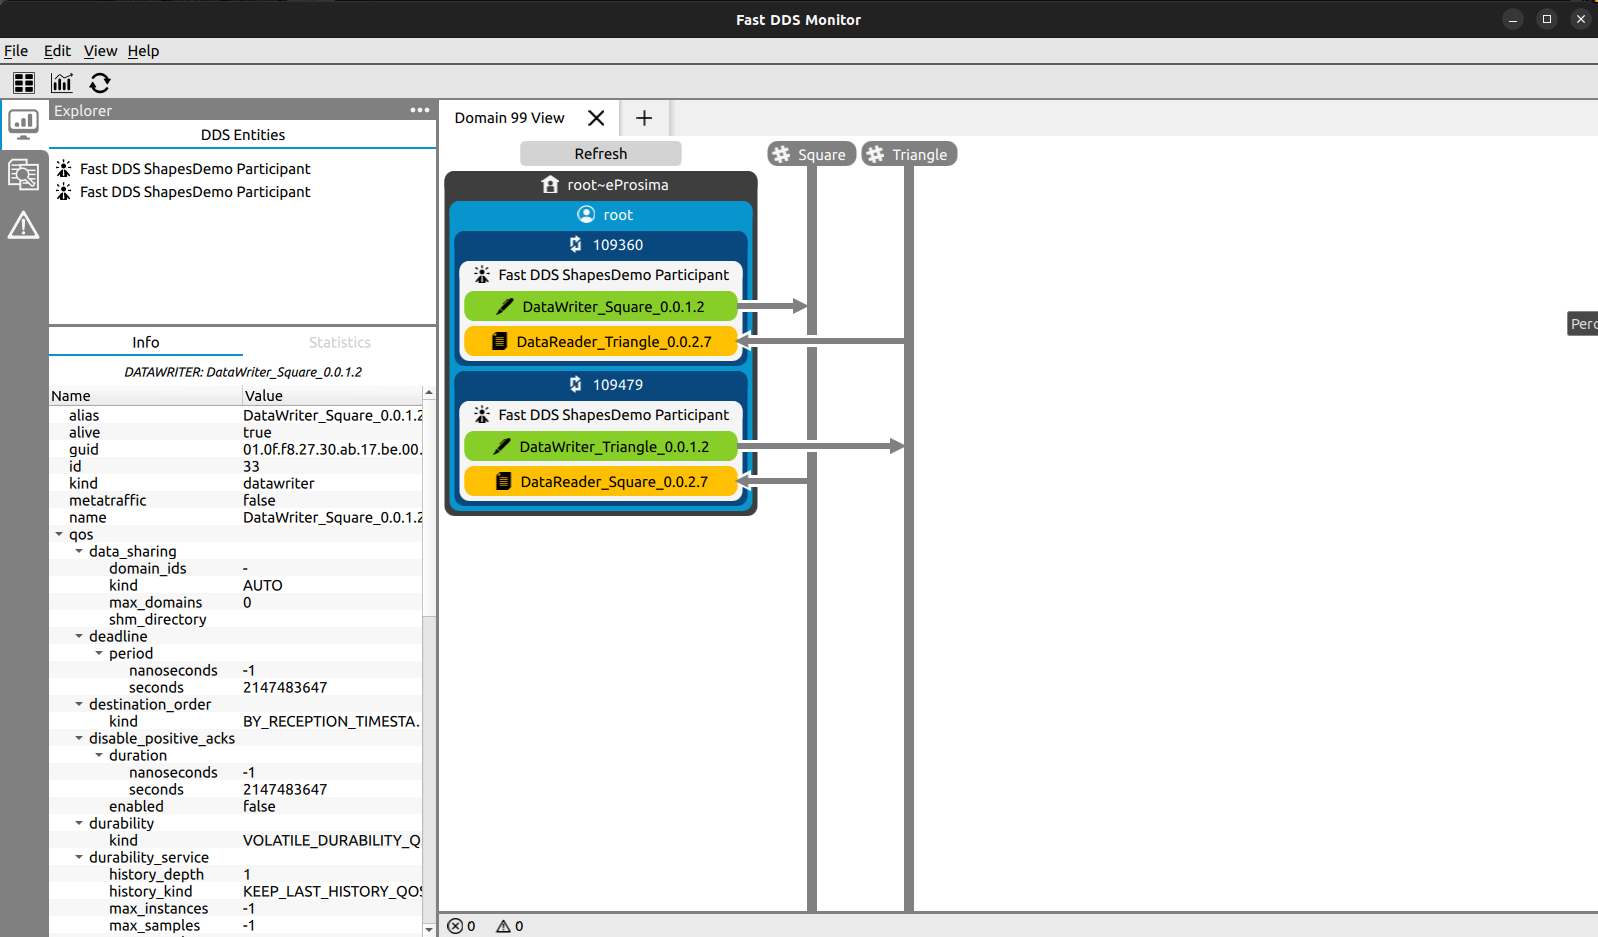Collapse the deadline node
This screenshot has height=937, width=1598.
pyautogui.click(x=79, y=636)
